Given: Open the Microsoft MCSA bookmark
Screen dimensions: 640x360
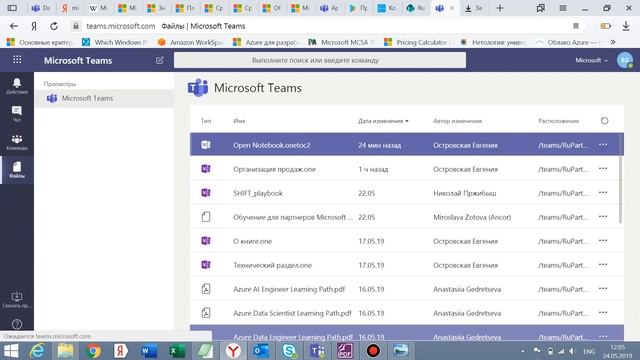Looking at the screenshot, I should click(341, 42).
